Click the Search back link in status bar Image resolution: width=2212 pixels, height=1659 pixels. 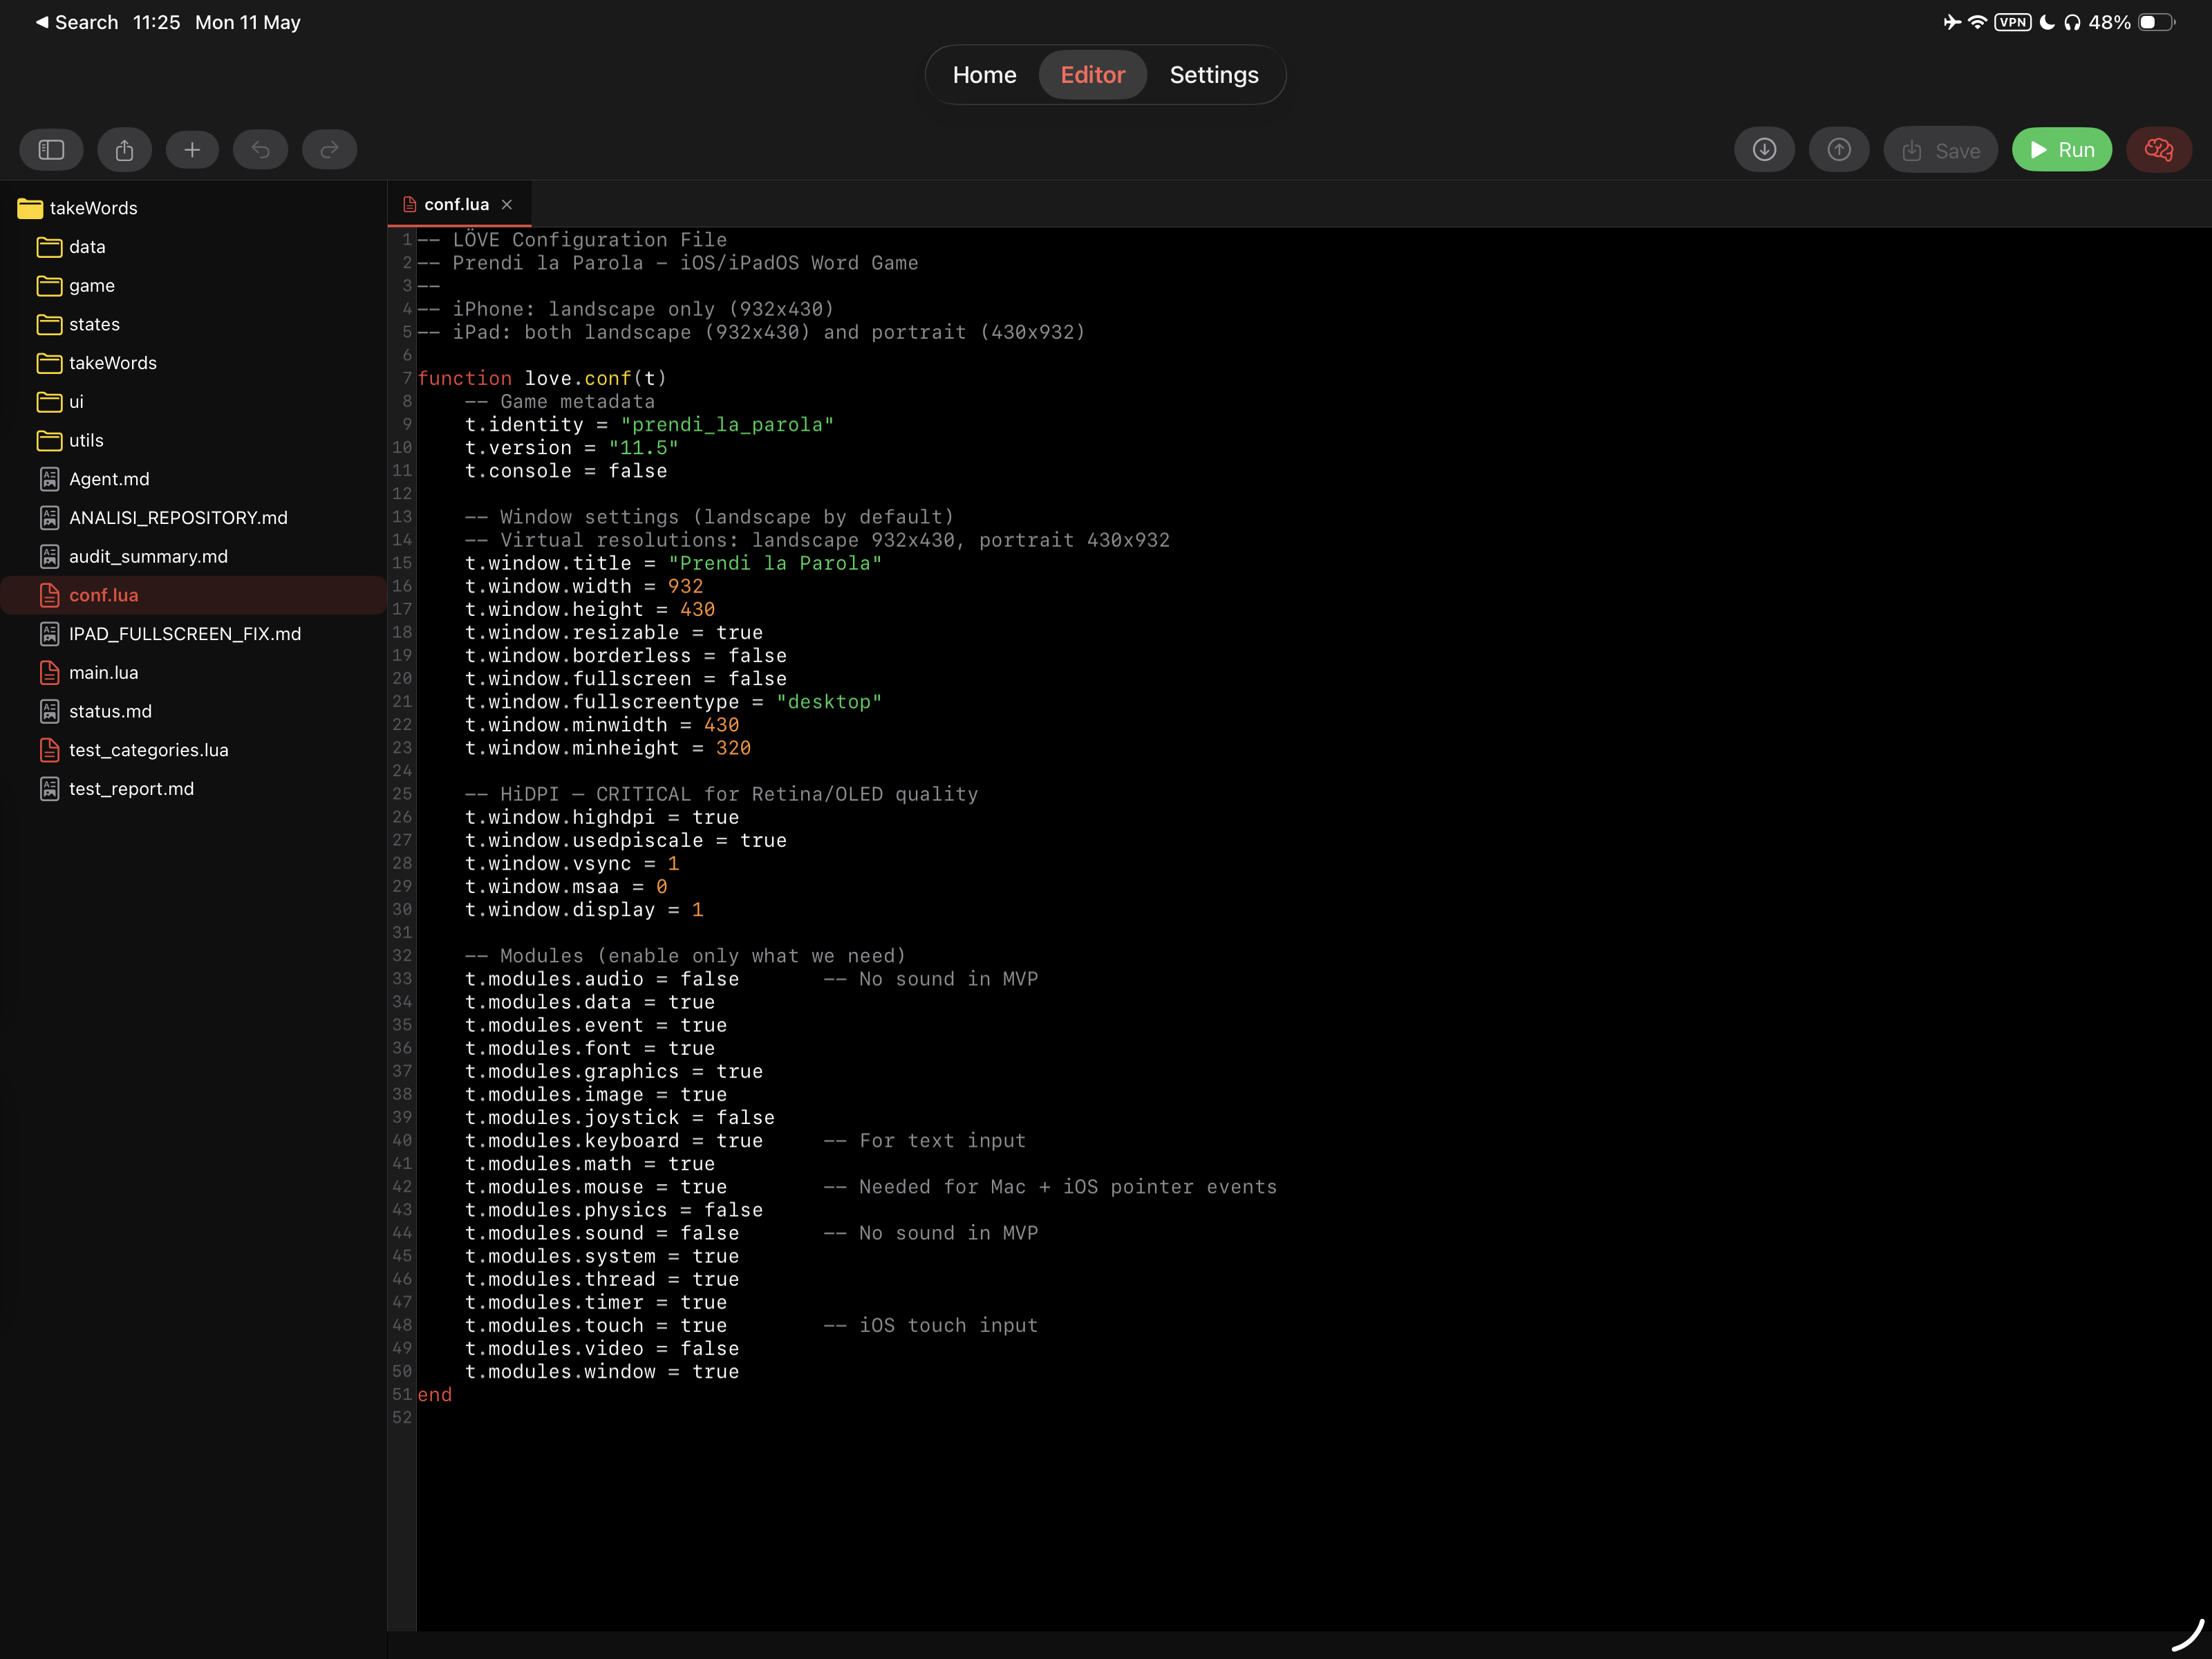click(77, 22)
